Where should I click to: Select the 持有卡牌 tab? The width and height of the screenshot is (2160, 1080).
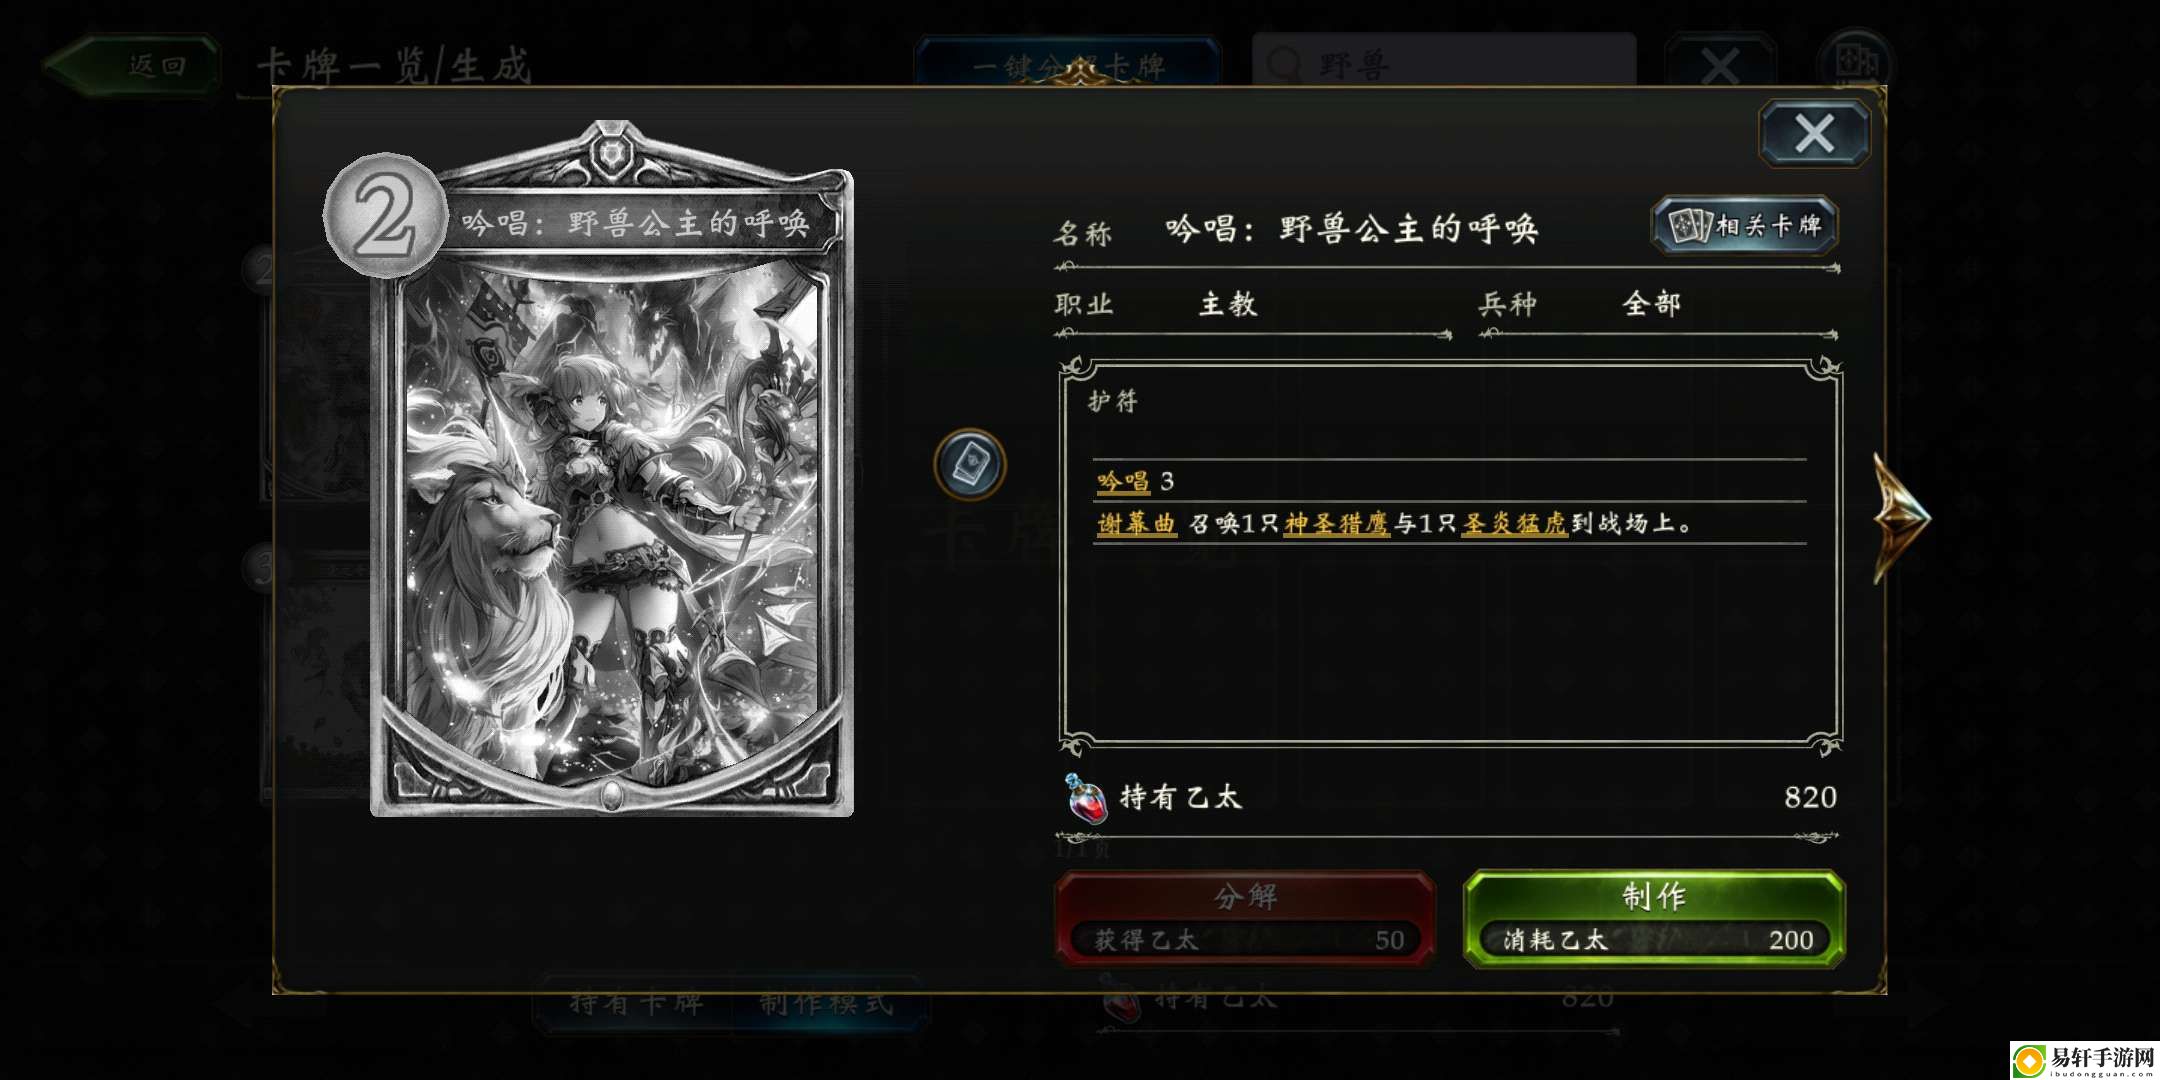(636, 1003)
